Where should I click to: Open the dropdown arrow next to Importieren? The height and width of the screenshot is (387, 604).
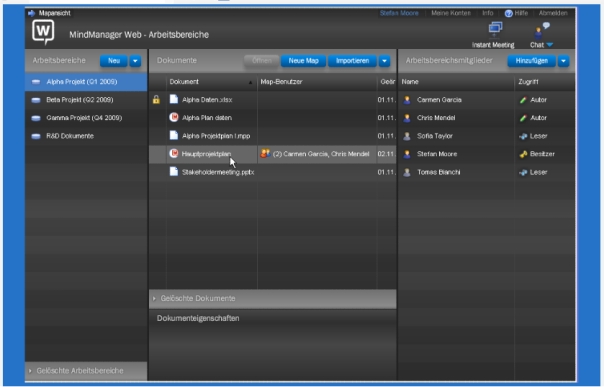point(384,61)
